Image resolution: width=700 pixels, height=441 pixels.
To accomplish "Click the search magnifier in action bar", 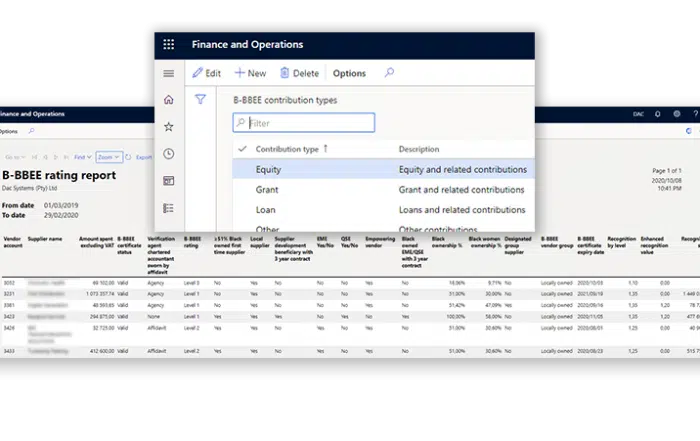I will (389, 73).
